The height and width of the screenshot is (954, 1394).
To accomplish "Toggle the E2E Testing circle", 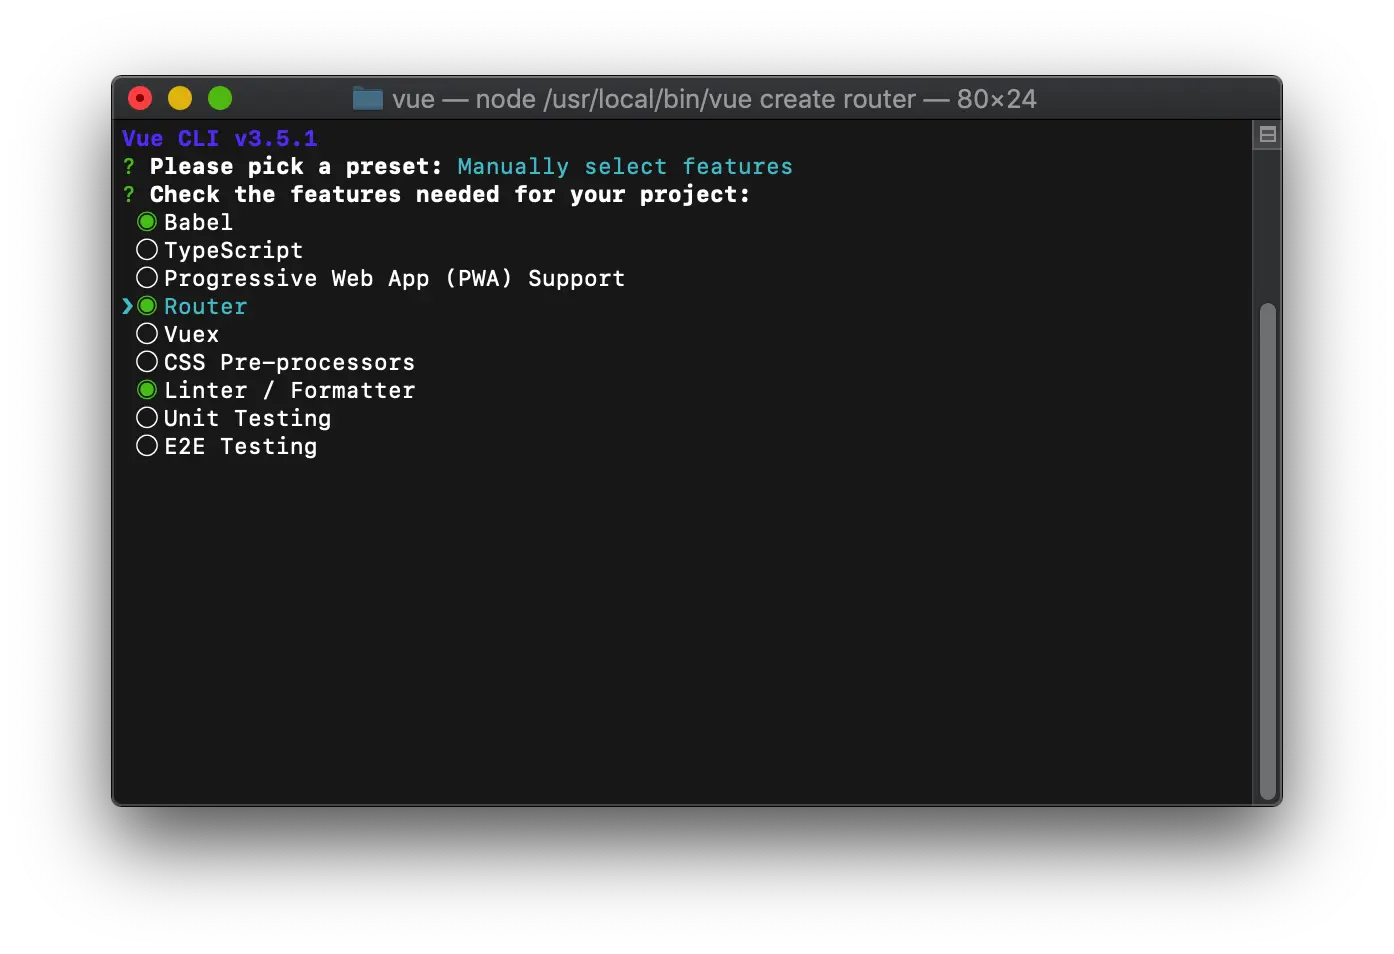I will point(147,446).
